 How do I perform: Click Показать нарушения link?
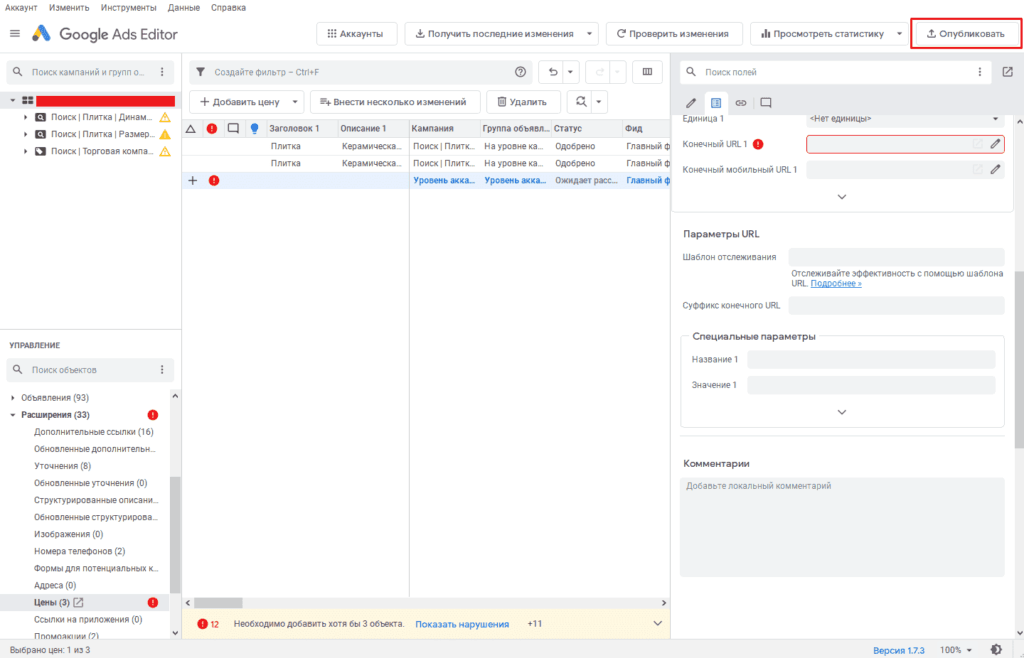tap(462, 624)
